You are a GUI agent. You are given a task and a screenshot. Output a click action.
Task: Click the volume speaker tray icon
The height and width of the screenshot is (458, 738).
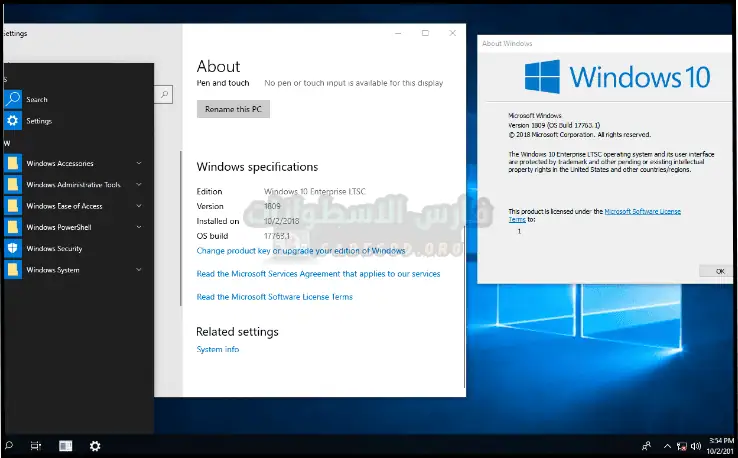tap(696, 446)
